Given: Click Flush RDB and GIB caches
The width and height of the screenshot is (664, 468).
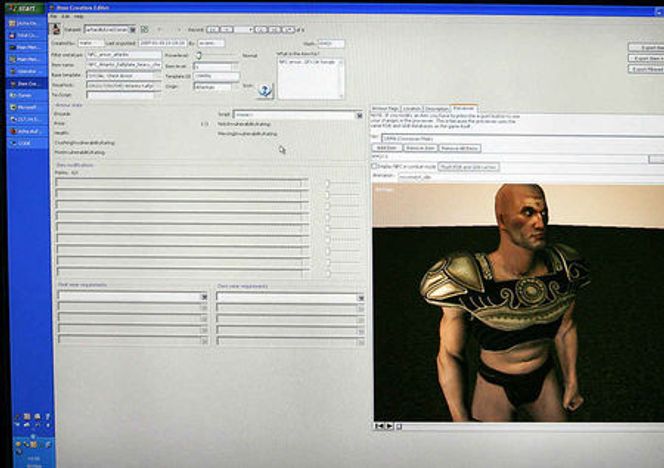Looking at the screenshot, I should point(468,167).
